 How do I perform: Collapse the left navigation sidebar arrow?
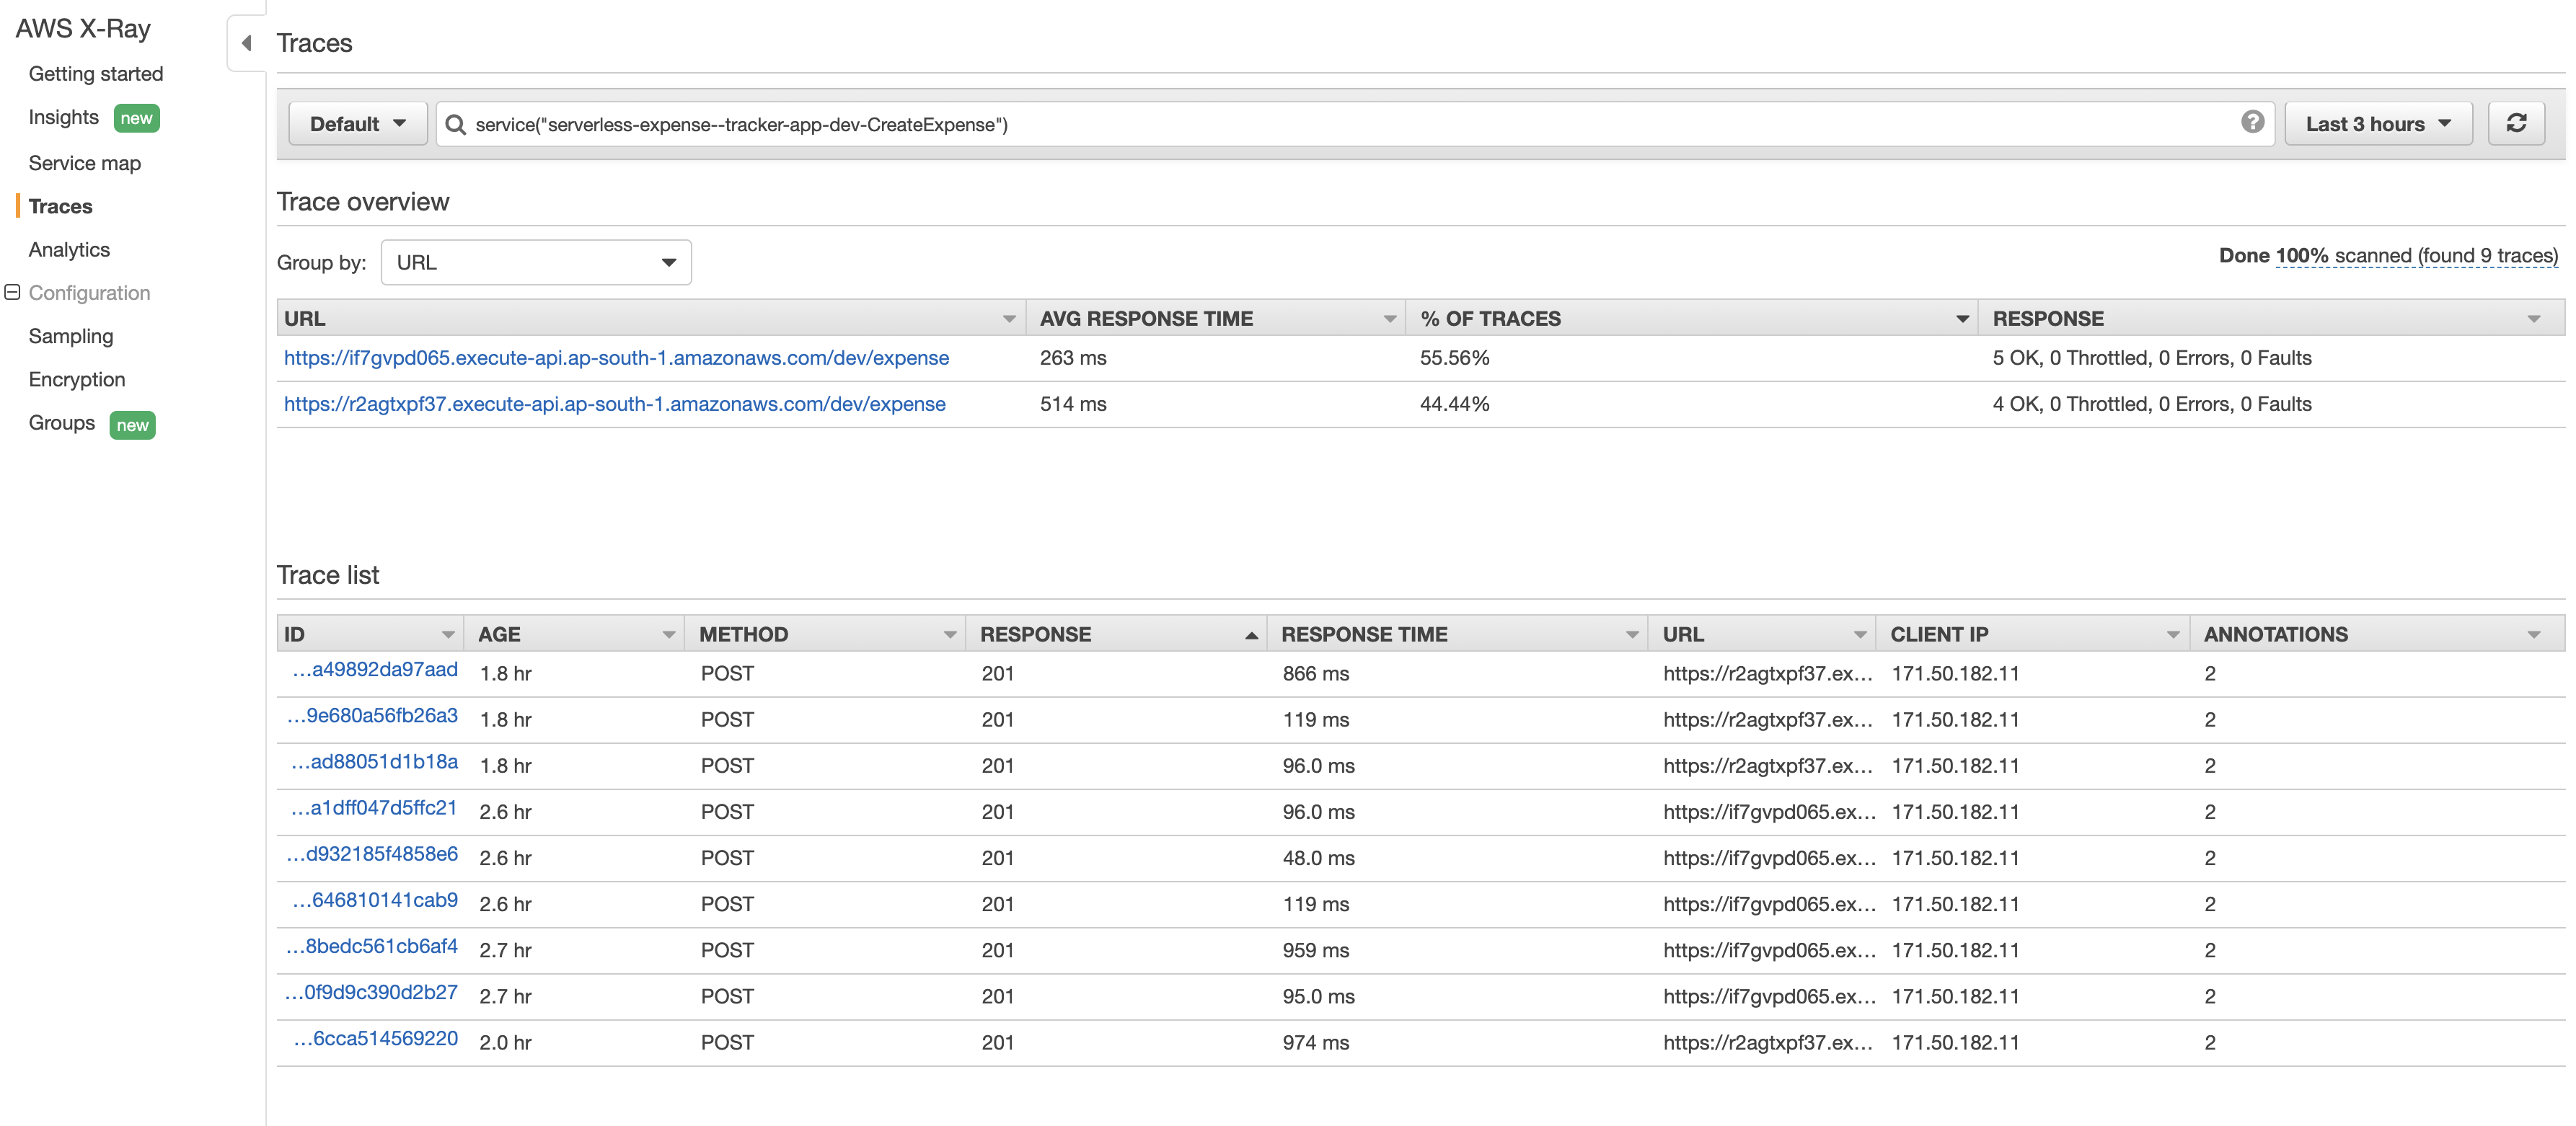pyautogui.click(x=246, y=43)
